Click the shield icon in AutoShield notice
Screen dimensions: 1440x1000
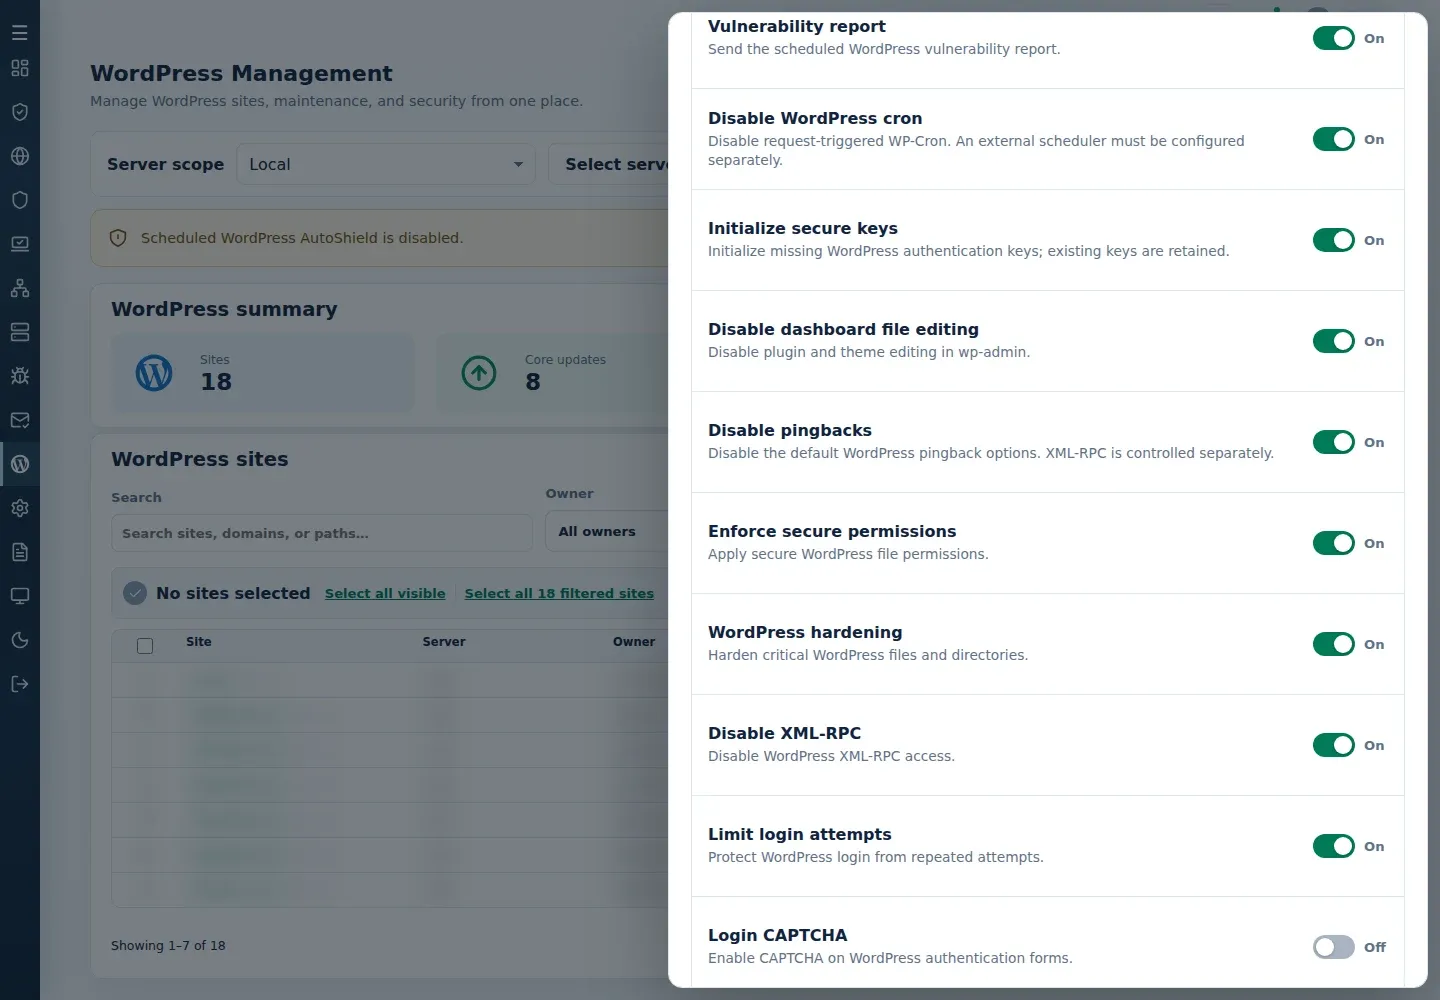[x=118, y=238]
